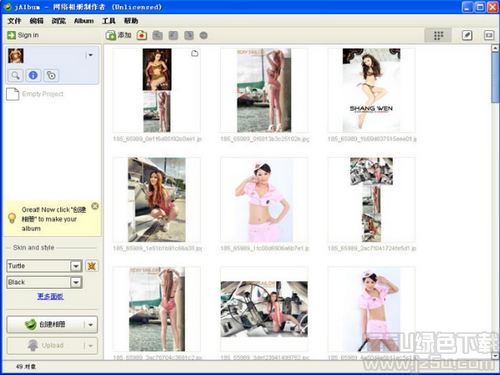Expand the Upload button dropdown arrow
500x375 pixels.
pos(90,346)
